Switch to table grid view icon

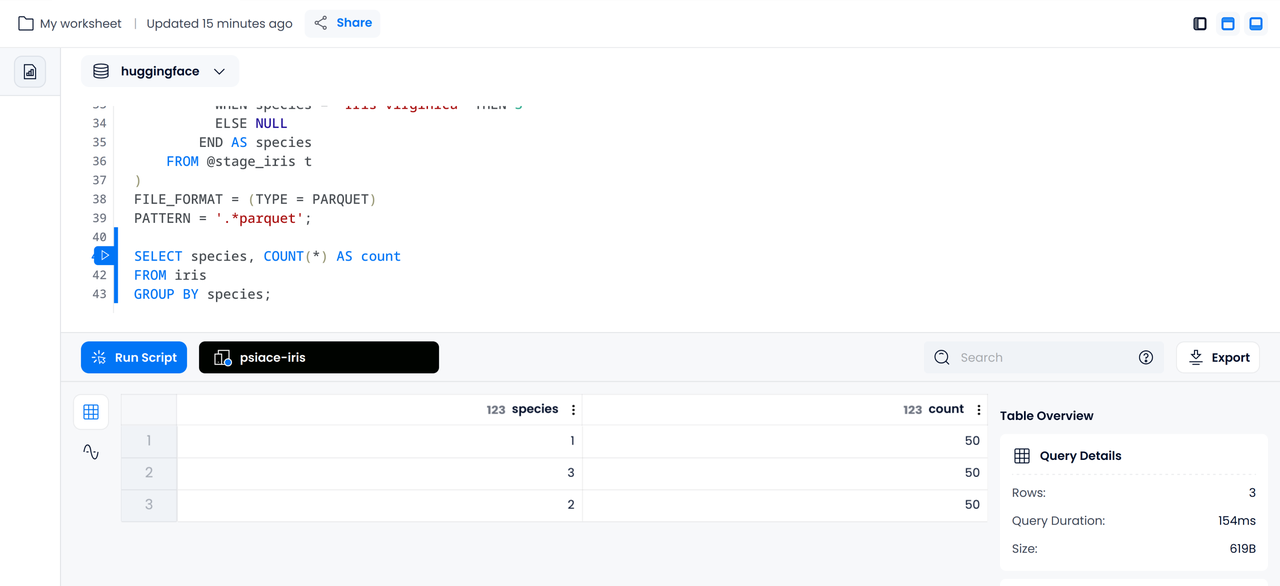click(x=91, y=412)
